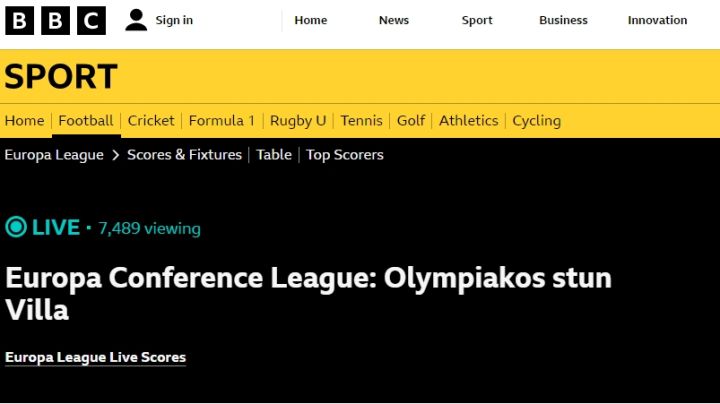
Task: Open the Formula 1 tab
Action: tap(222, 120)
